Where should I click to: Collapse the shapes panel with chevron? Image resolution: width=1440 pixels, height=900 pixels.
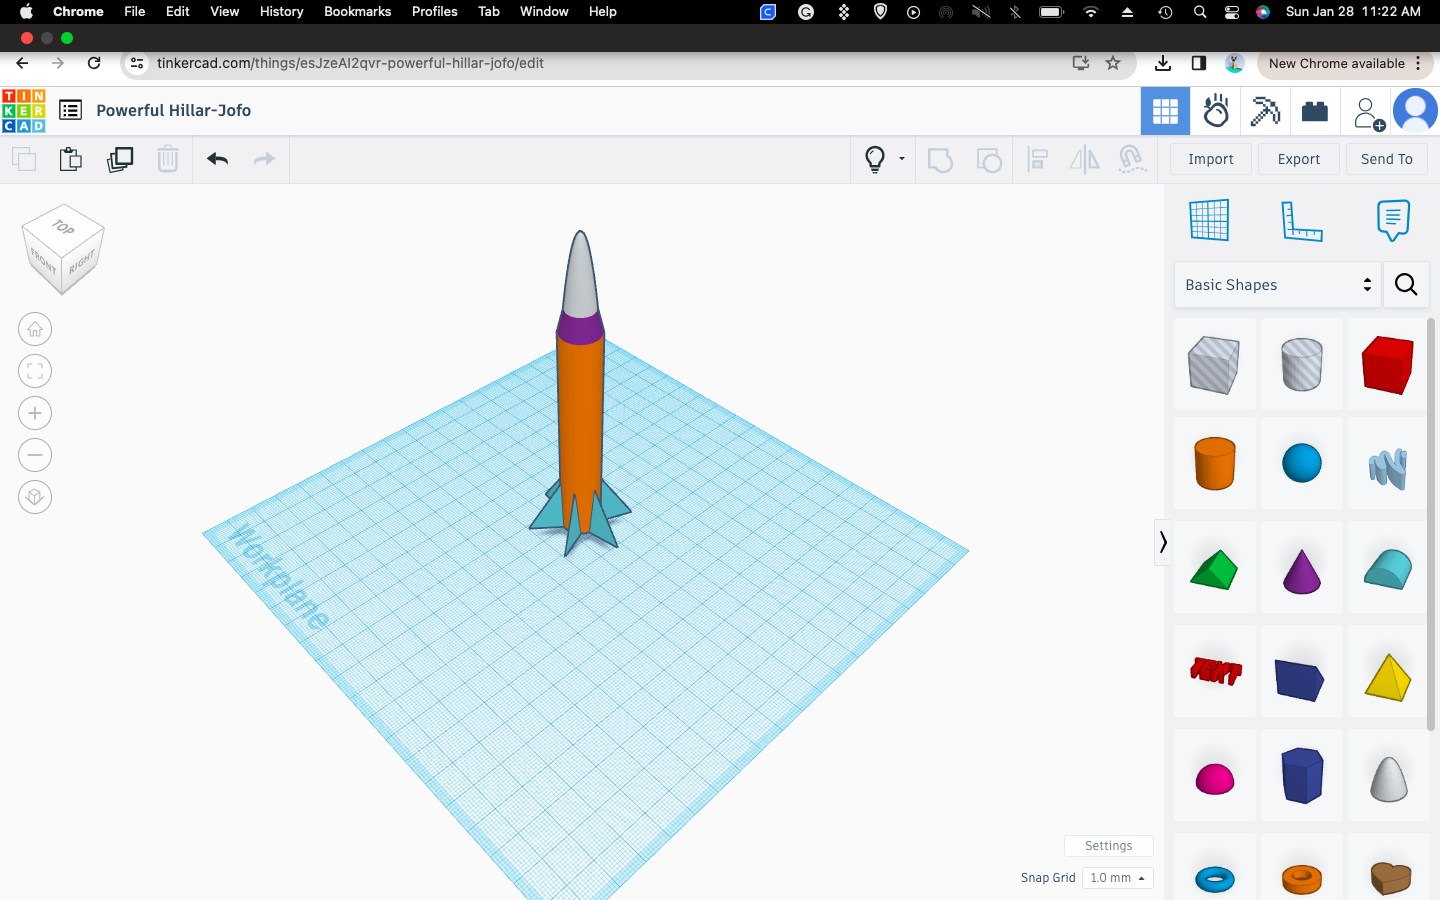[x=1162, y=542]
